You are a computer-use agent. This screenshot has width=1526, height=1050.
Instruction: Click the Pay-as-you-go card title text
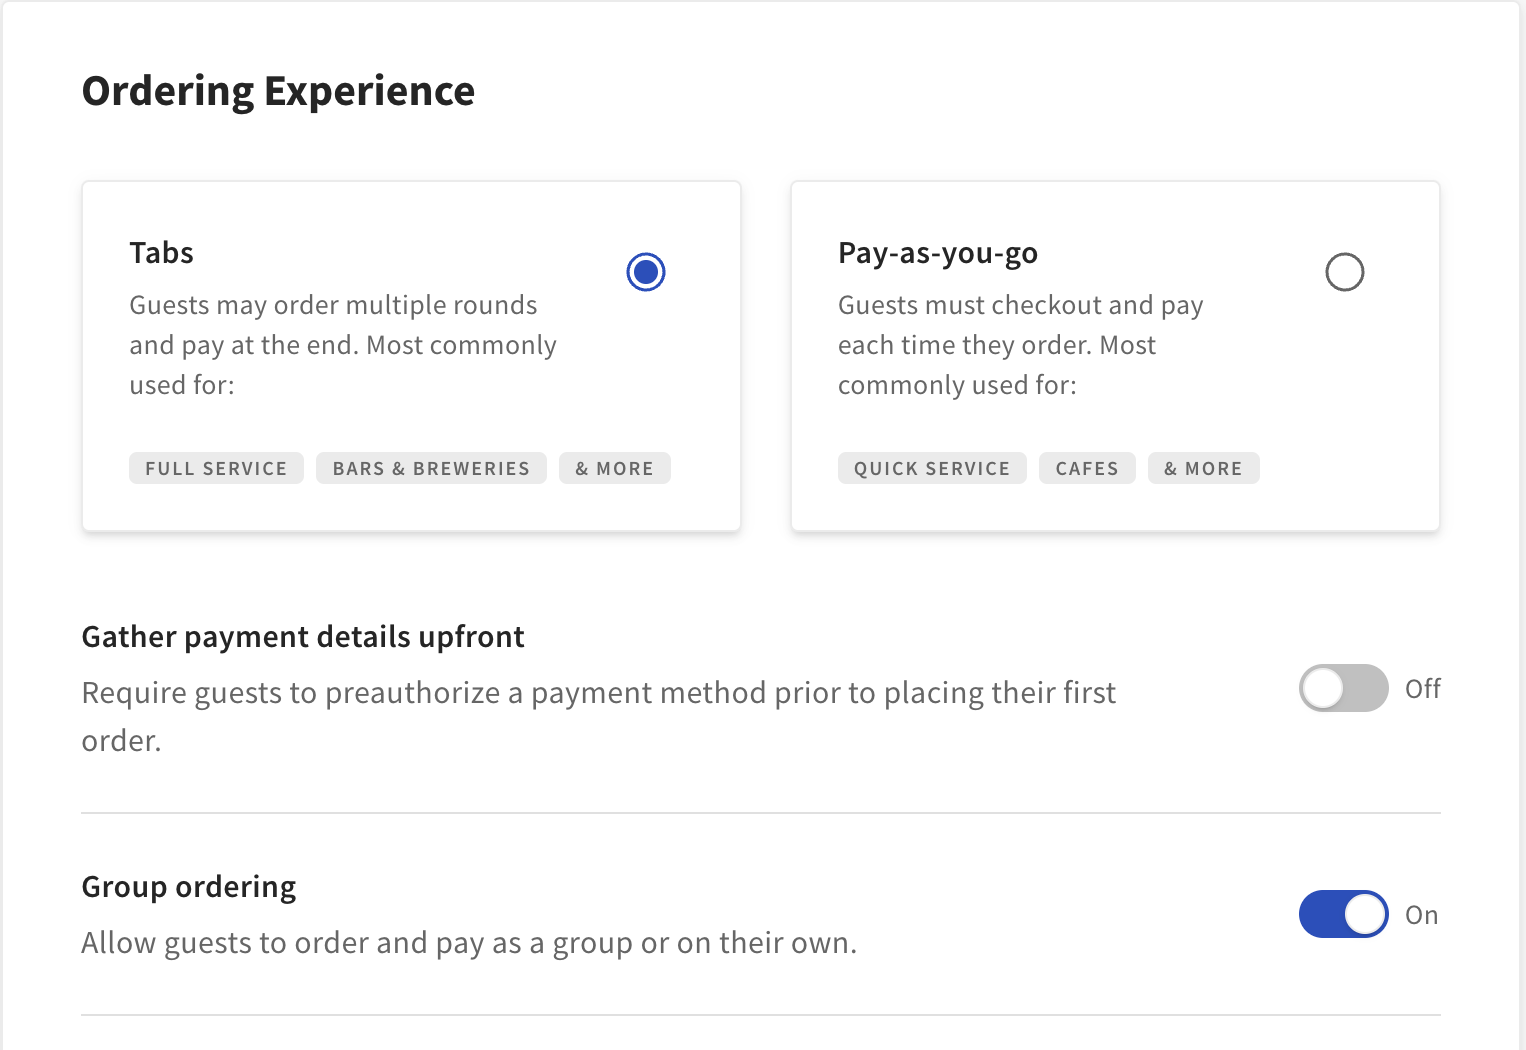[x=937, y=252]
